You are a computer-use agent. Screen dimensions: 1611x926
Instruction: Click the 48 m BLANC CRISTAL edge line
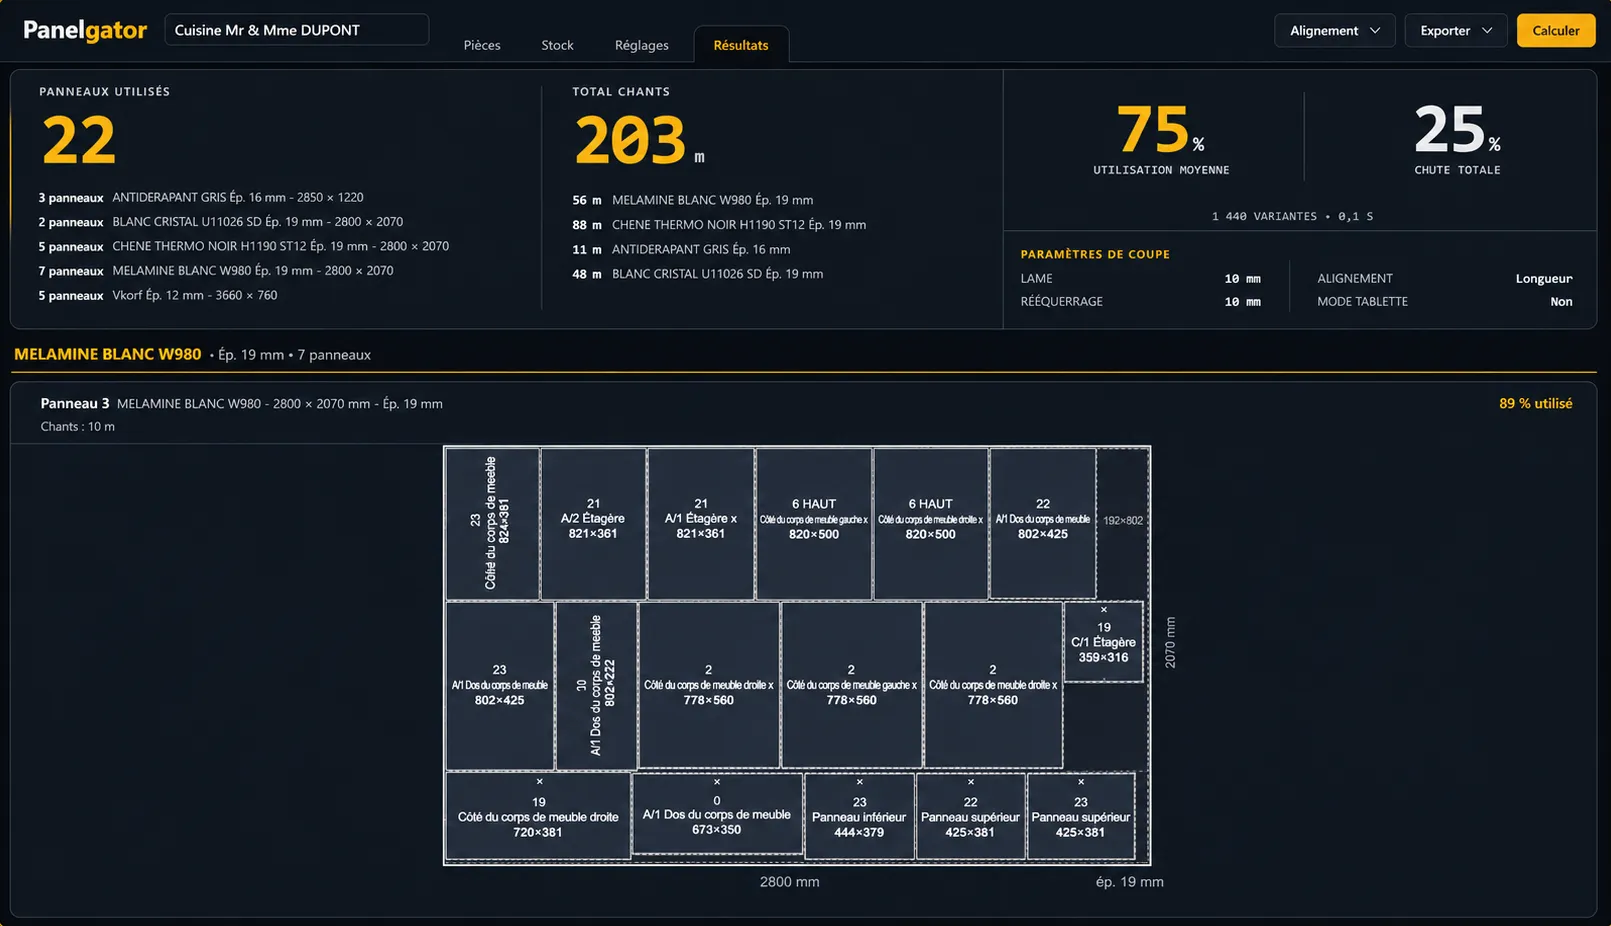(x=697, y=274)
